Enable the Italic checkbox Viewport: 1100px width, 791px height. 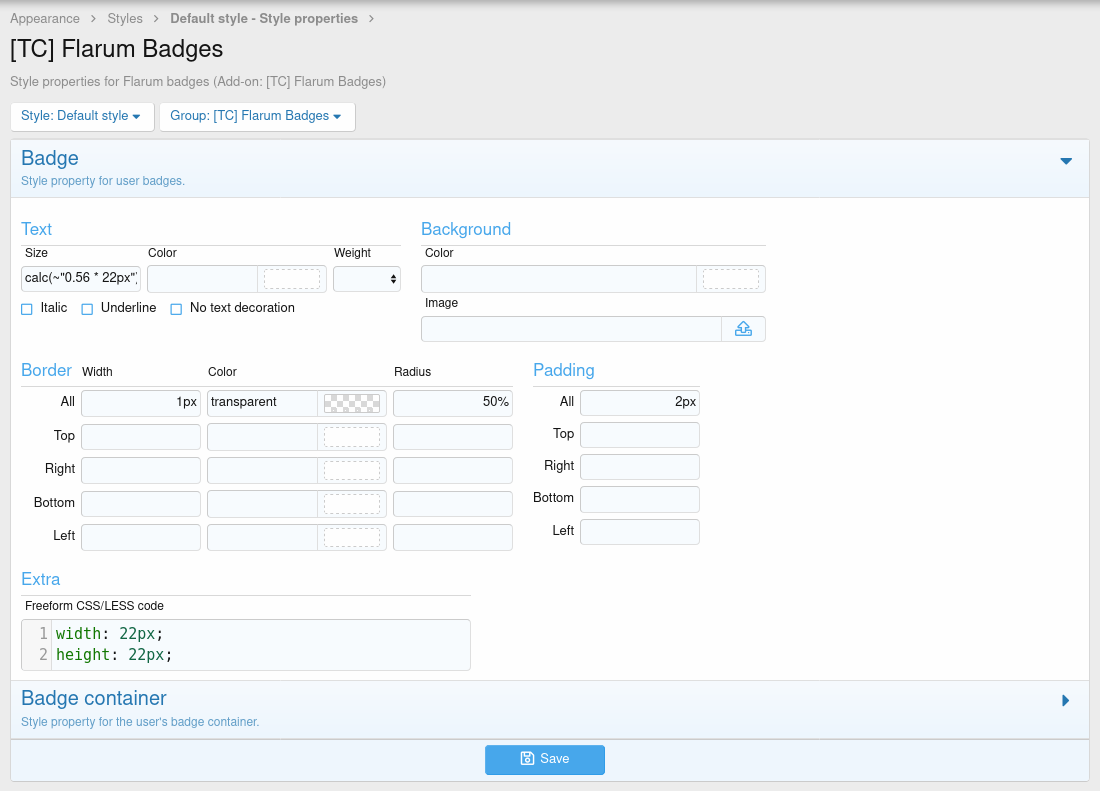click(27, 309)
